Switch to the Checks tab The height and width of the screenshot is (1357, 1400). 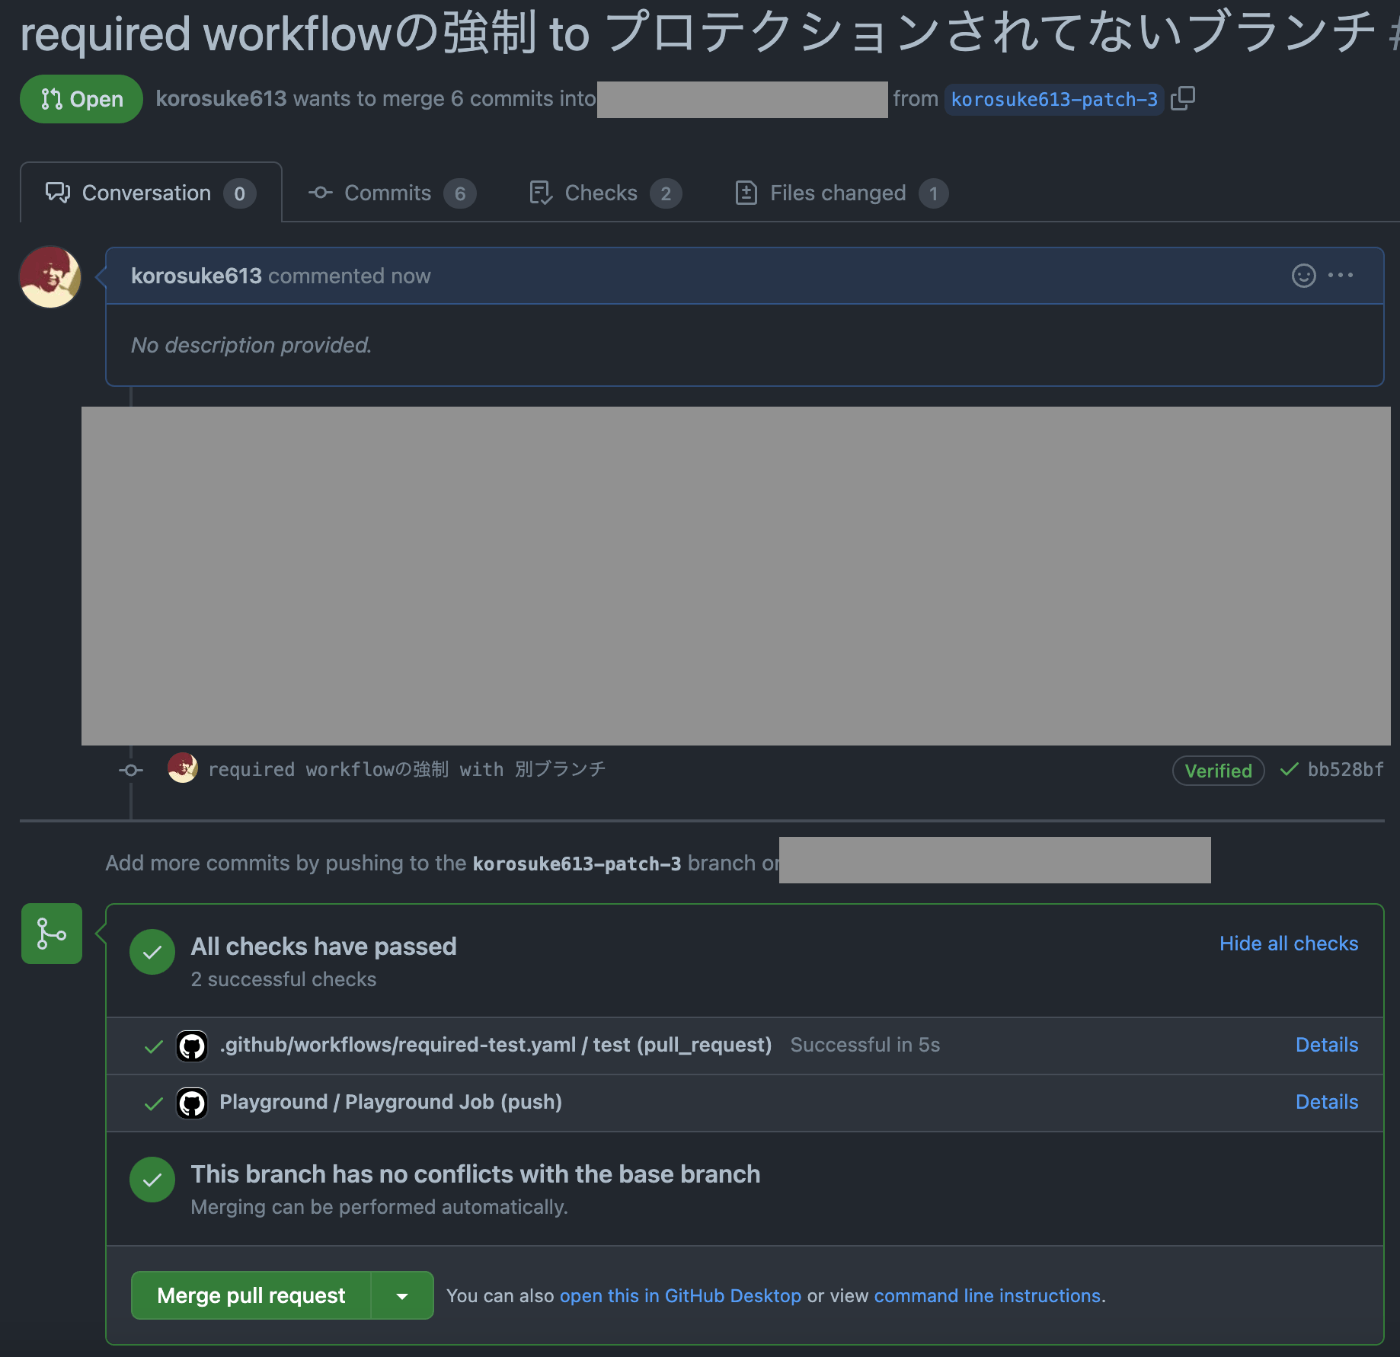point(605,193)
